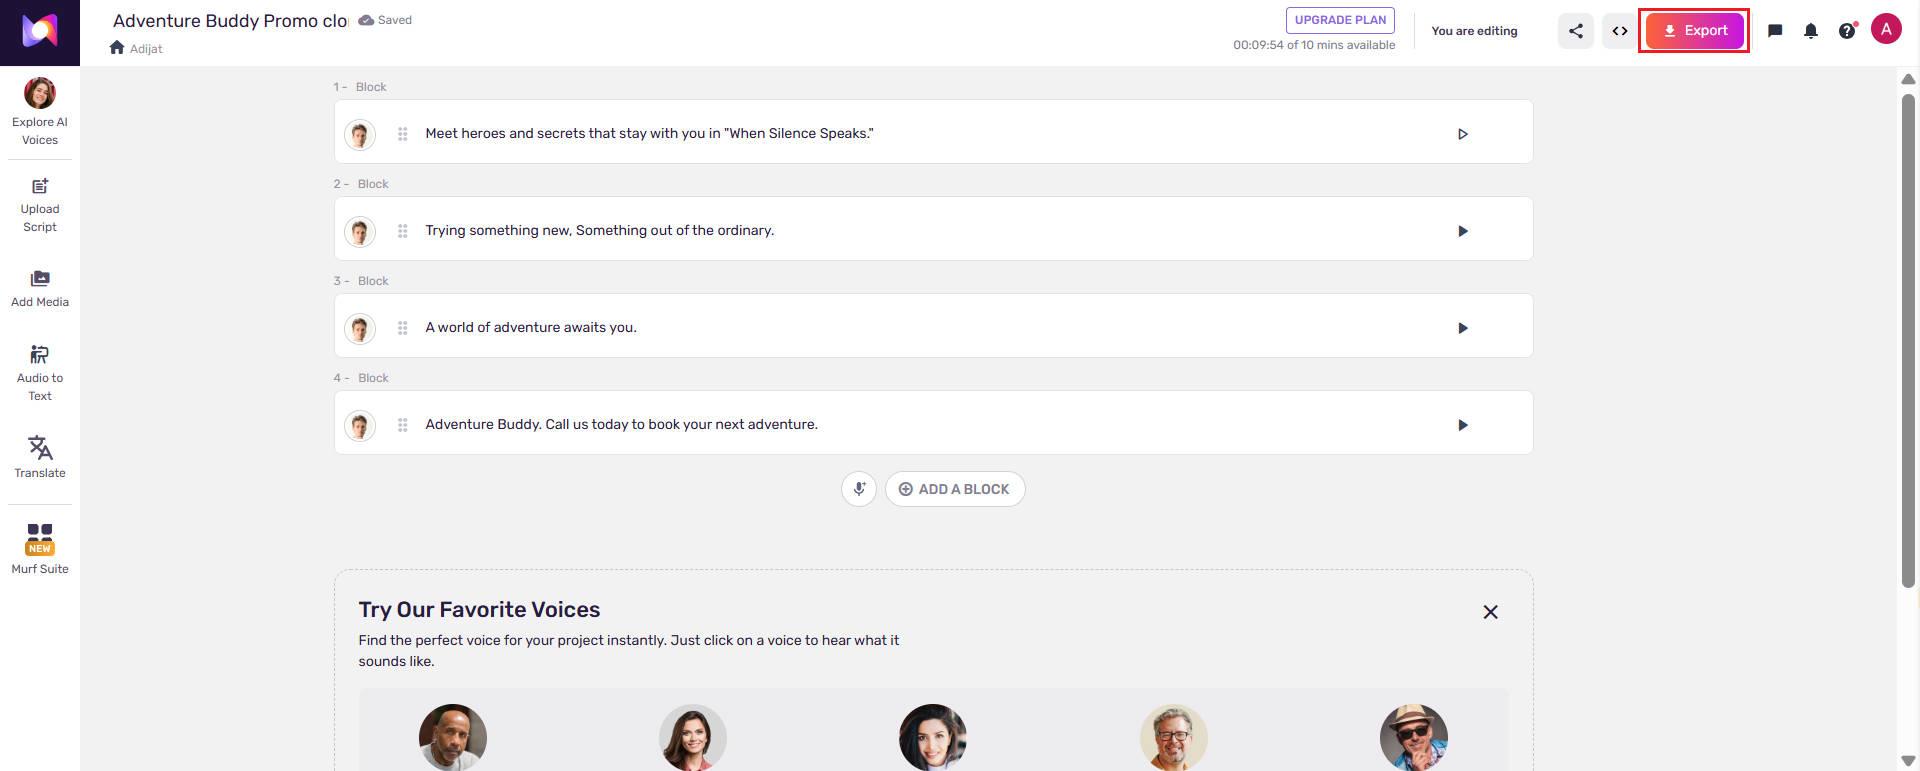Click the "Try Our Favorite Voices" heading
1920x771 pixels.
point(479,610)
